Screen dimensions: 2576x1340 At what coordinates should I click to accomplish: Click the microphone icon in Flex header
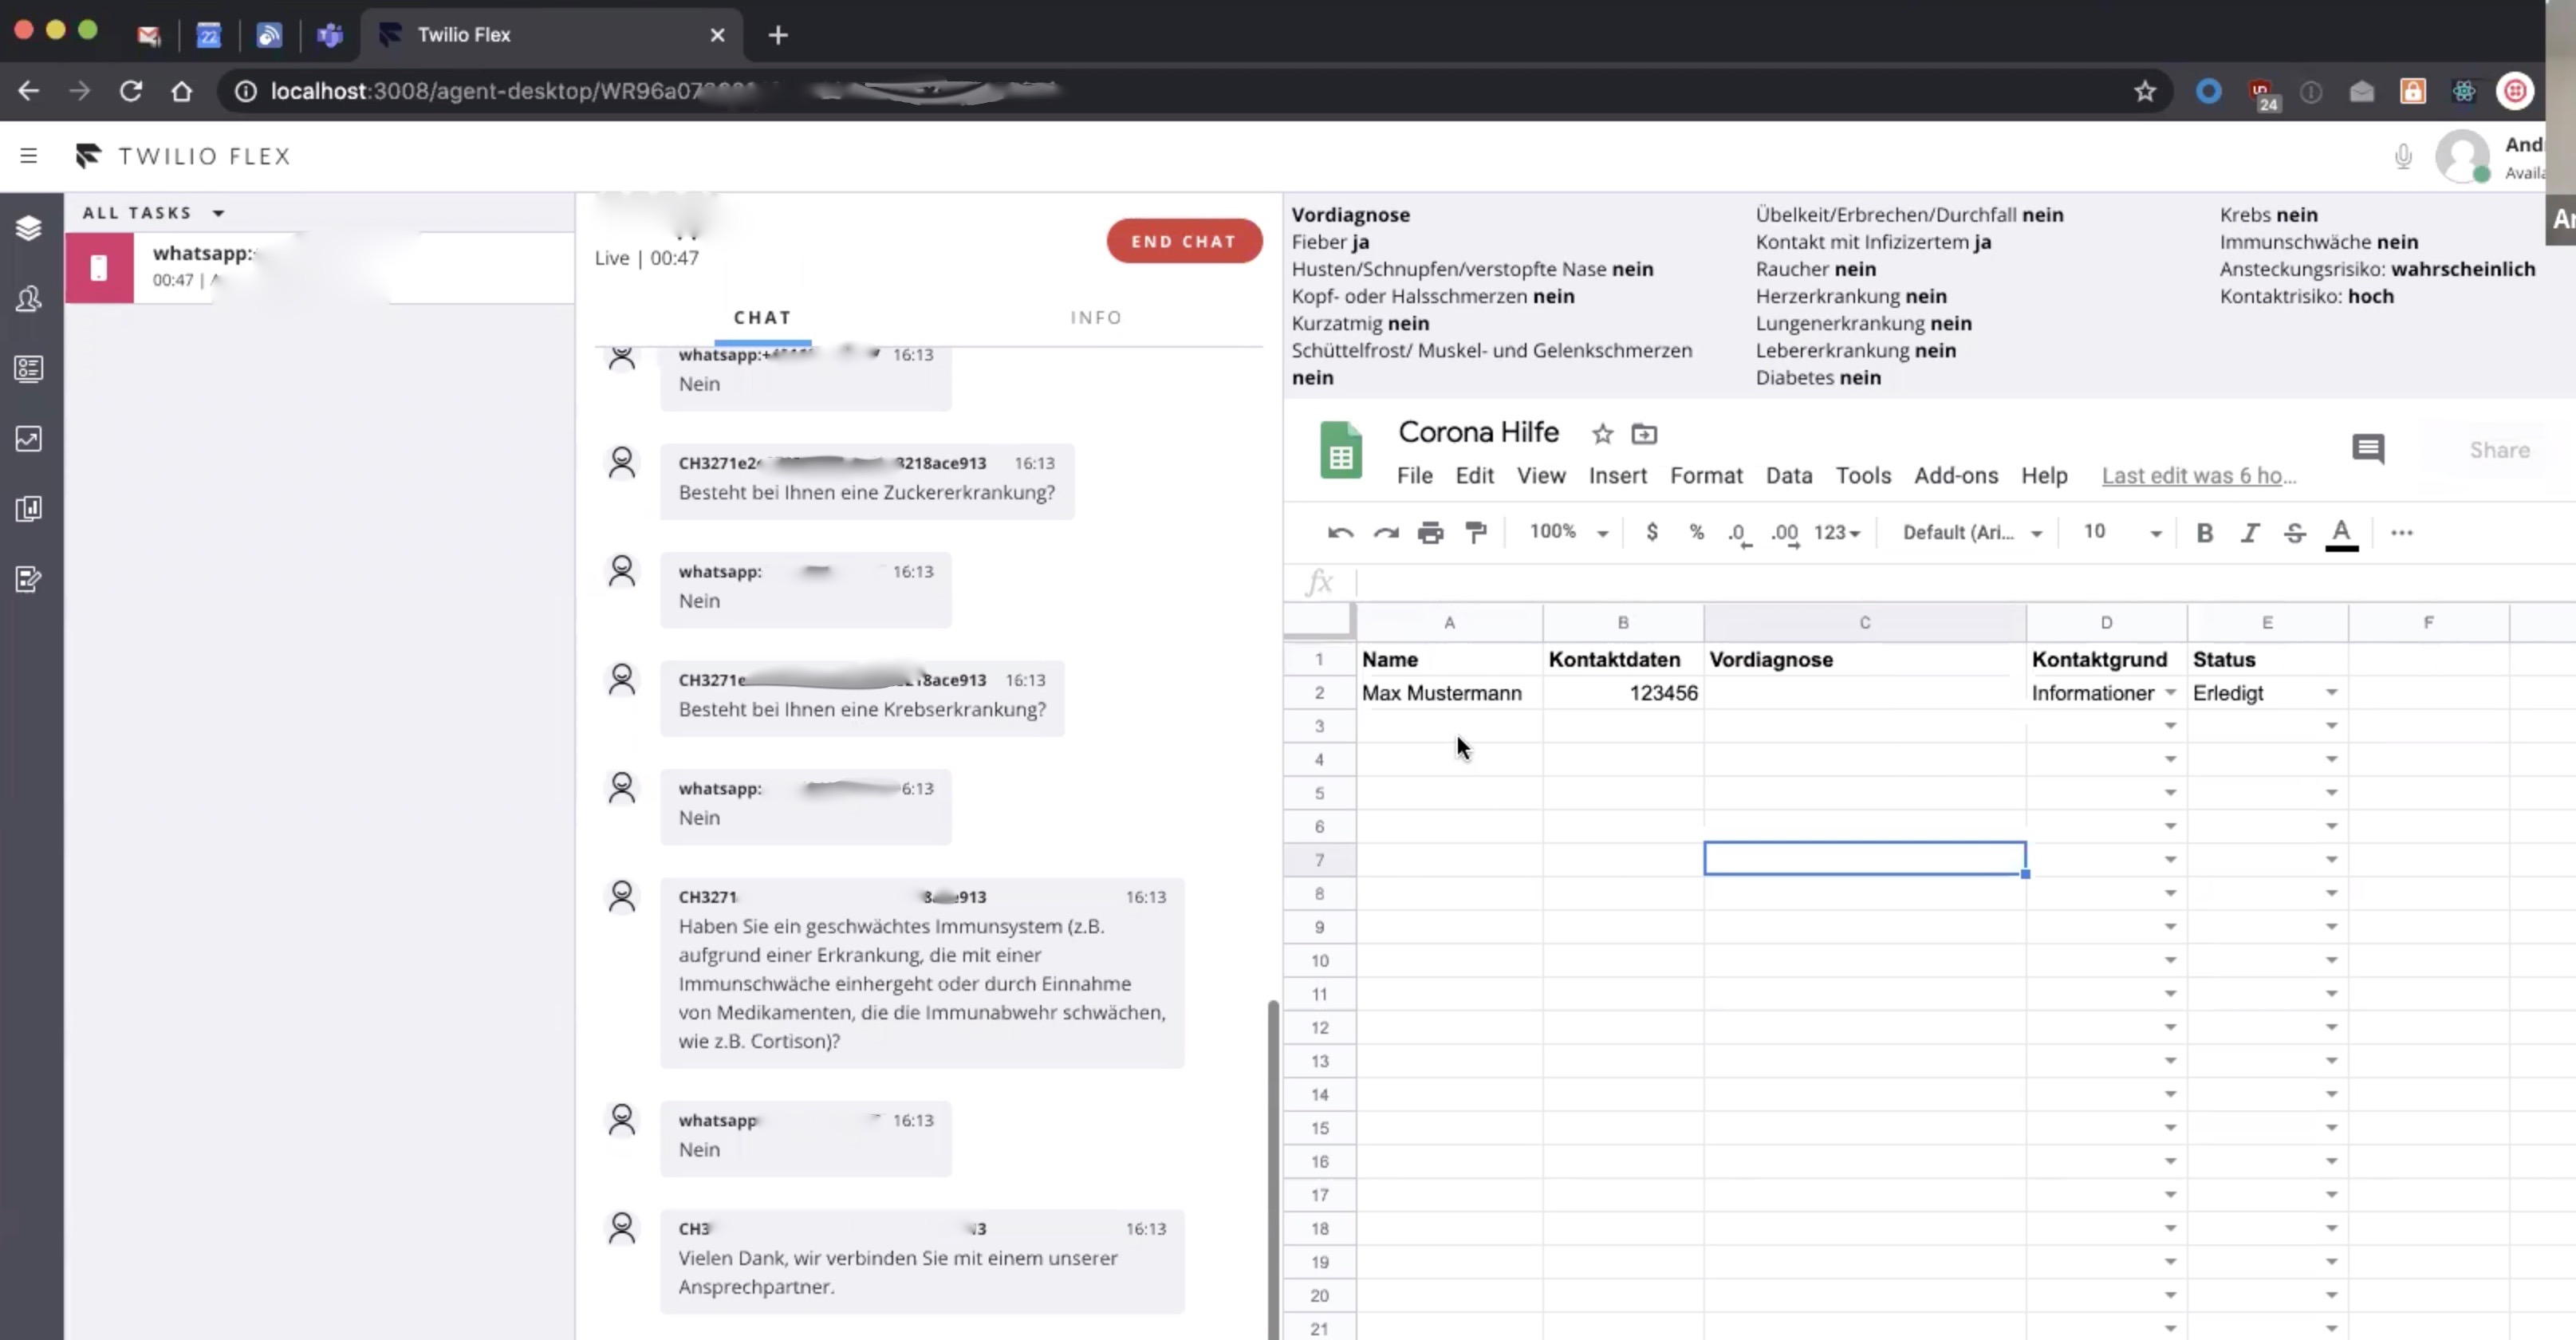[2403, 156]
